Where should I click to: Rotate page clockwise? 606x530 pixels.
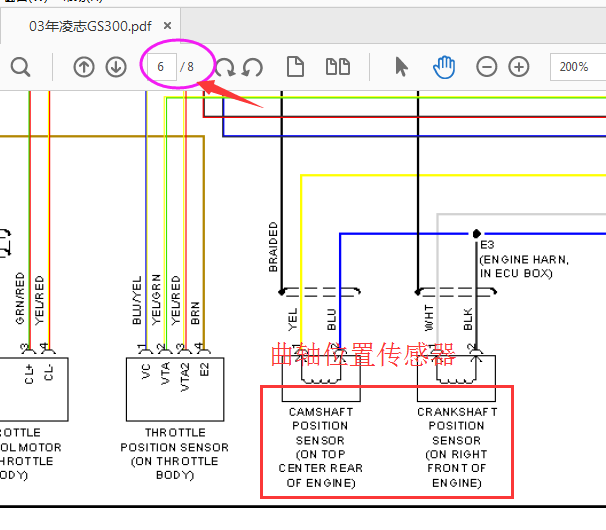(x=225, y=67)
